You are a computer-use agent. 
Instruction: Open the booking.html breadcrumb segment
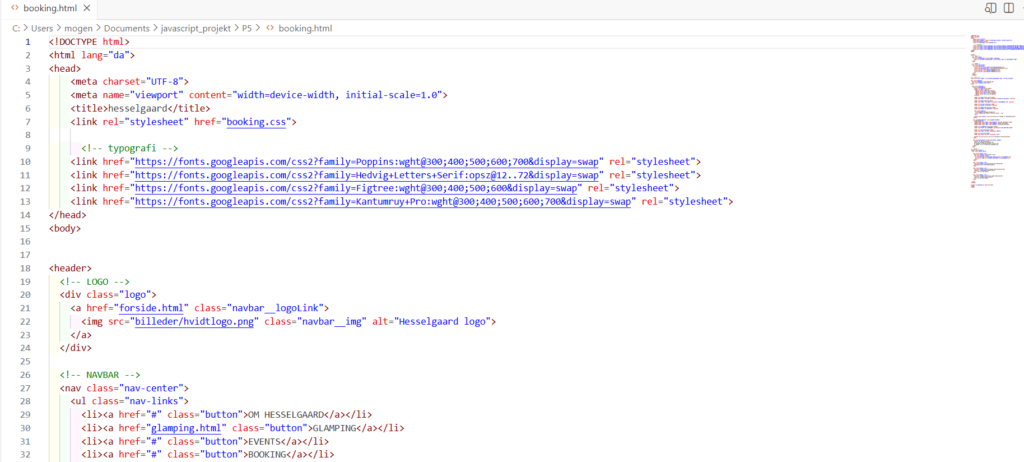click(x=305, y=29)
